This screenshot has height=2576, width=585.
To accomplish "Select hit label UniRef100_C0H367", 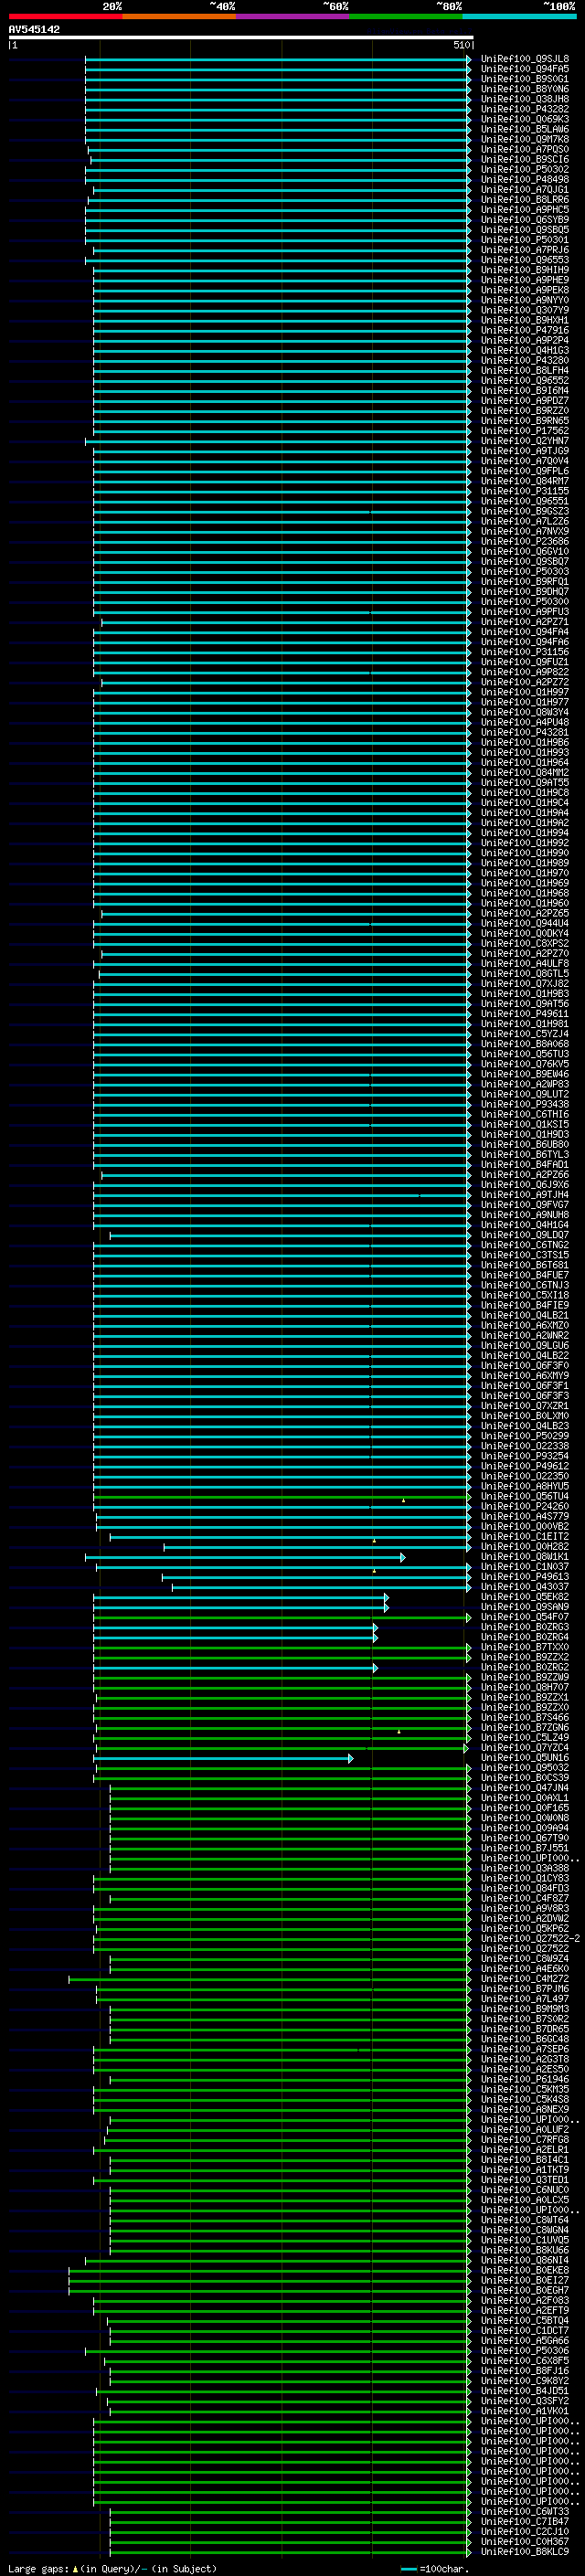I will tap(524, 2542).
